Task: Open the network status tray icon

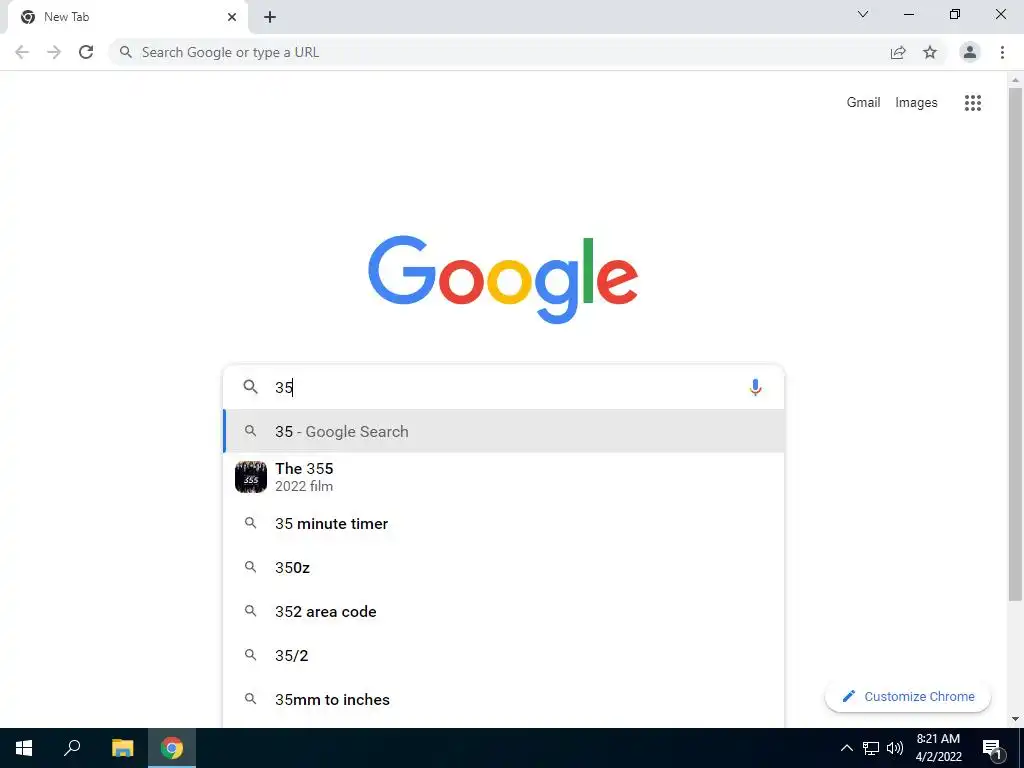Action: click(x=871, y=748)
